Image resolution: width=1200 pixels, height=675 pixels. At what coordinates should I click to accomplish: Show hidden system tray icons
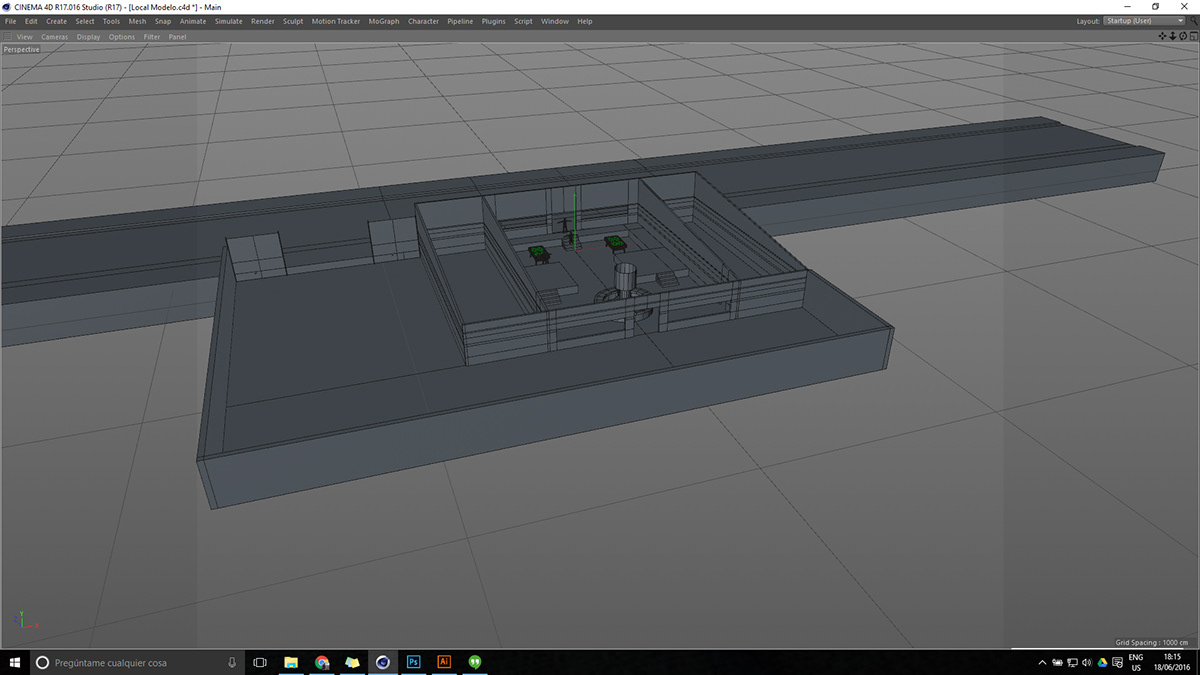[x=1043, y=662]
